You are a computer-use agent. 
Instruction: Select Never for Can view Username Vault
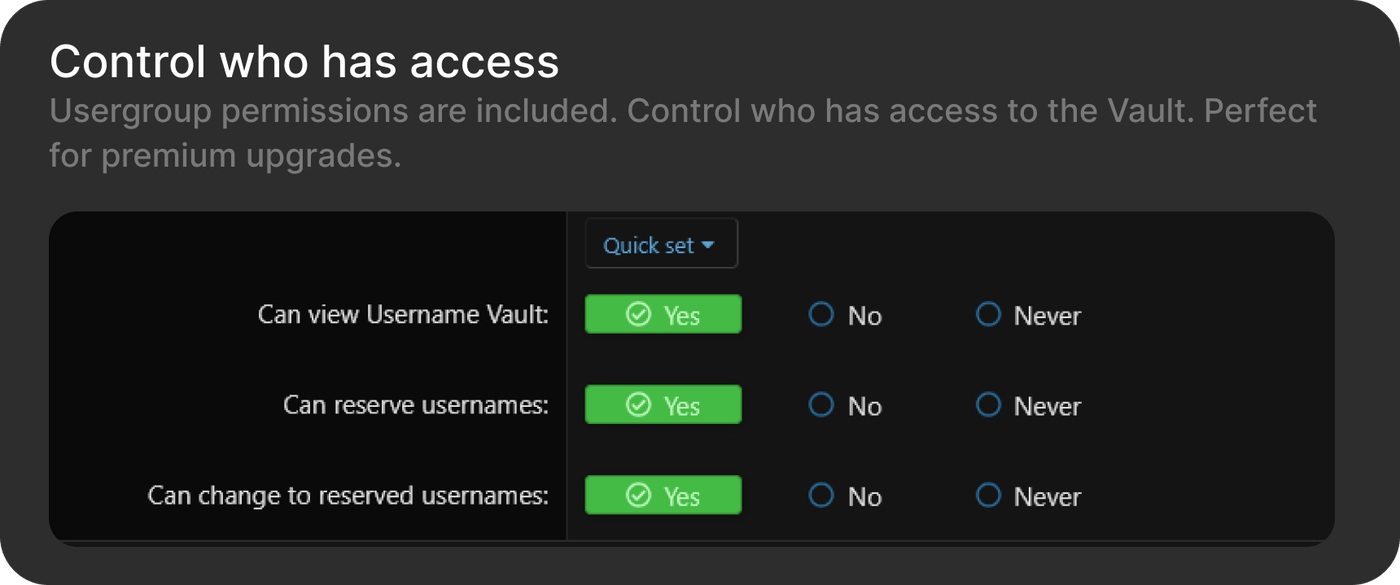click(988, 315)
